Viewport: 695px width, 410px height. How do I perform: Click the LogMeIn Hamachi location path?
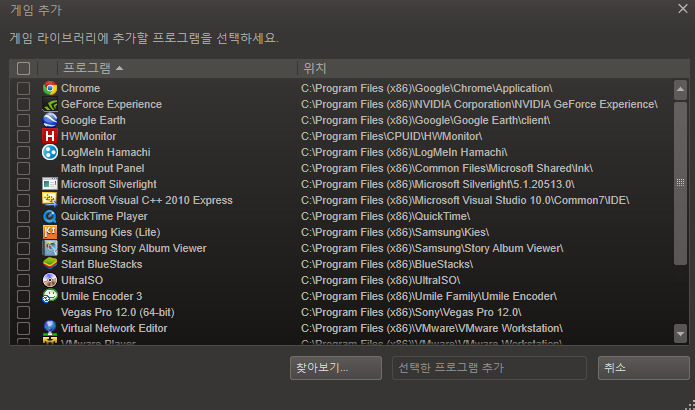[x=404, y=152]
